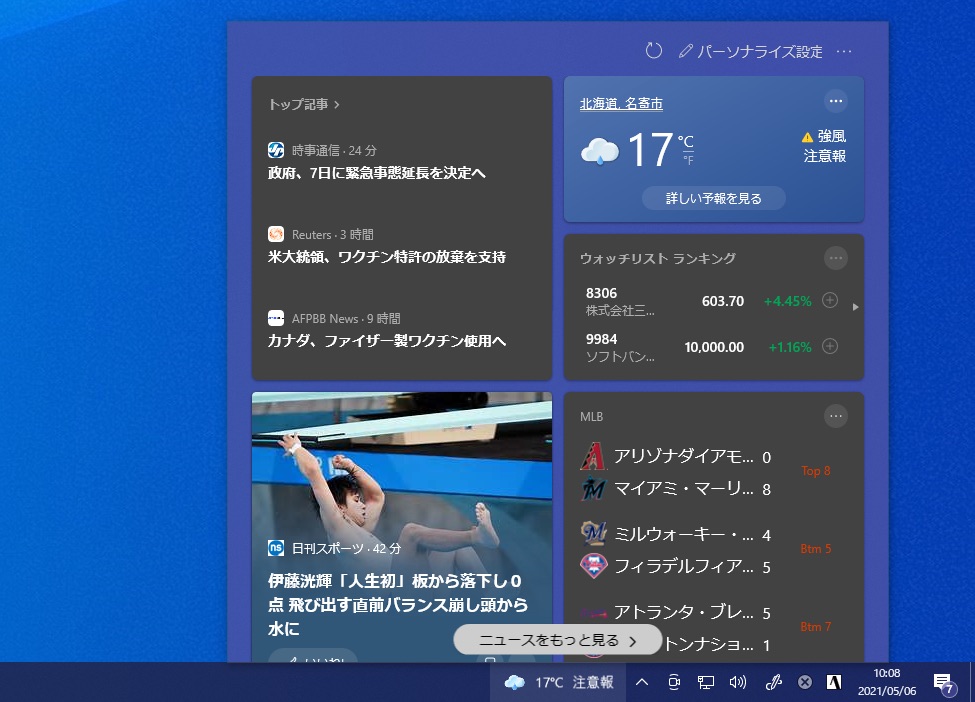Open the トップ記事 top stories section
Image resolution: width=975 pixels, height=702 pixels.
[x=304, y=104]
